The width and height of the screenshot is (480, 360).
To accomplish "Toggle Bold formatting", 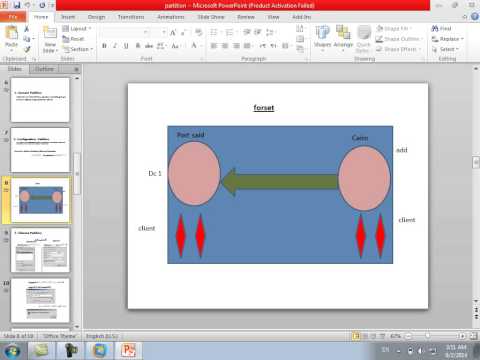I will pos(104,46).
